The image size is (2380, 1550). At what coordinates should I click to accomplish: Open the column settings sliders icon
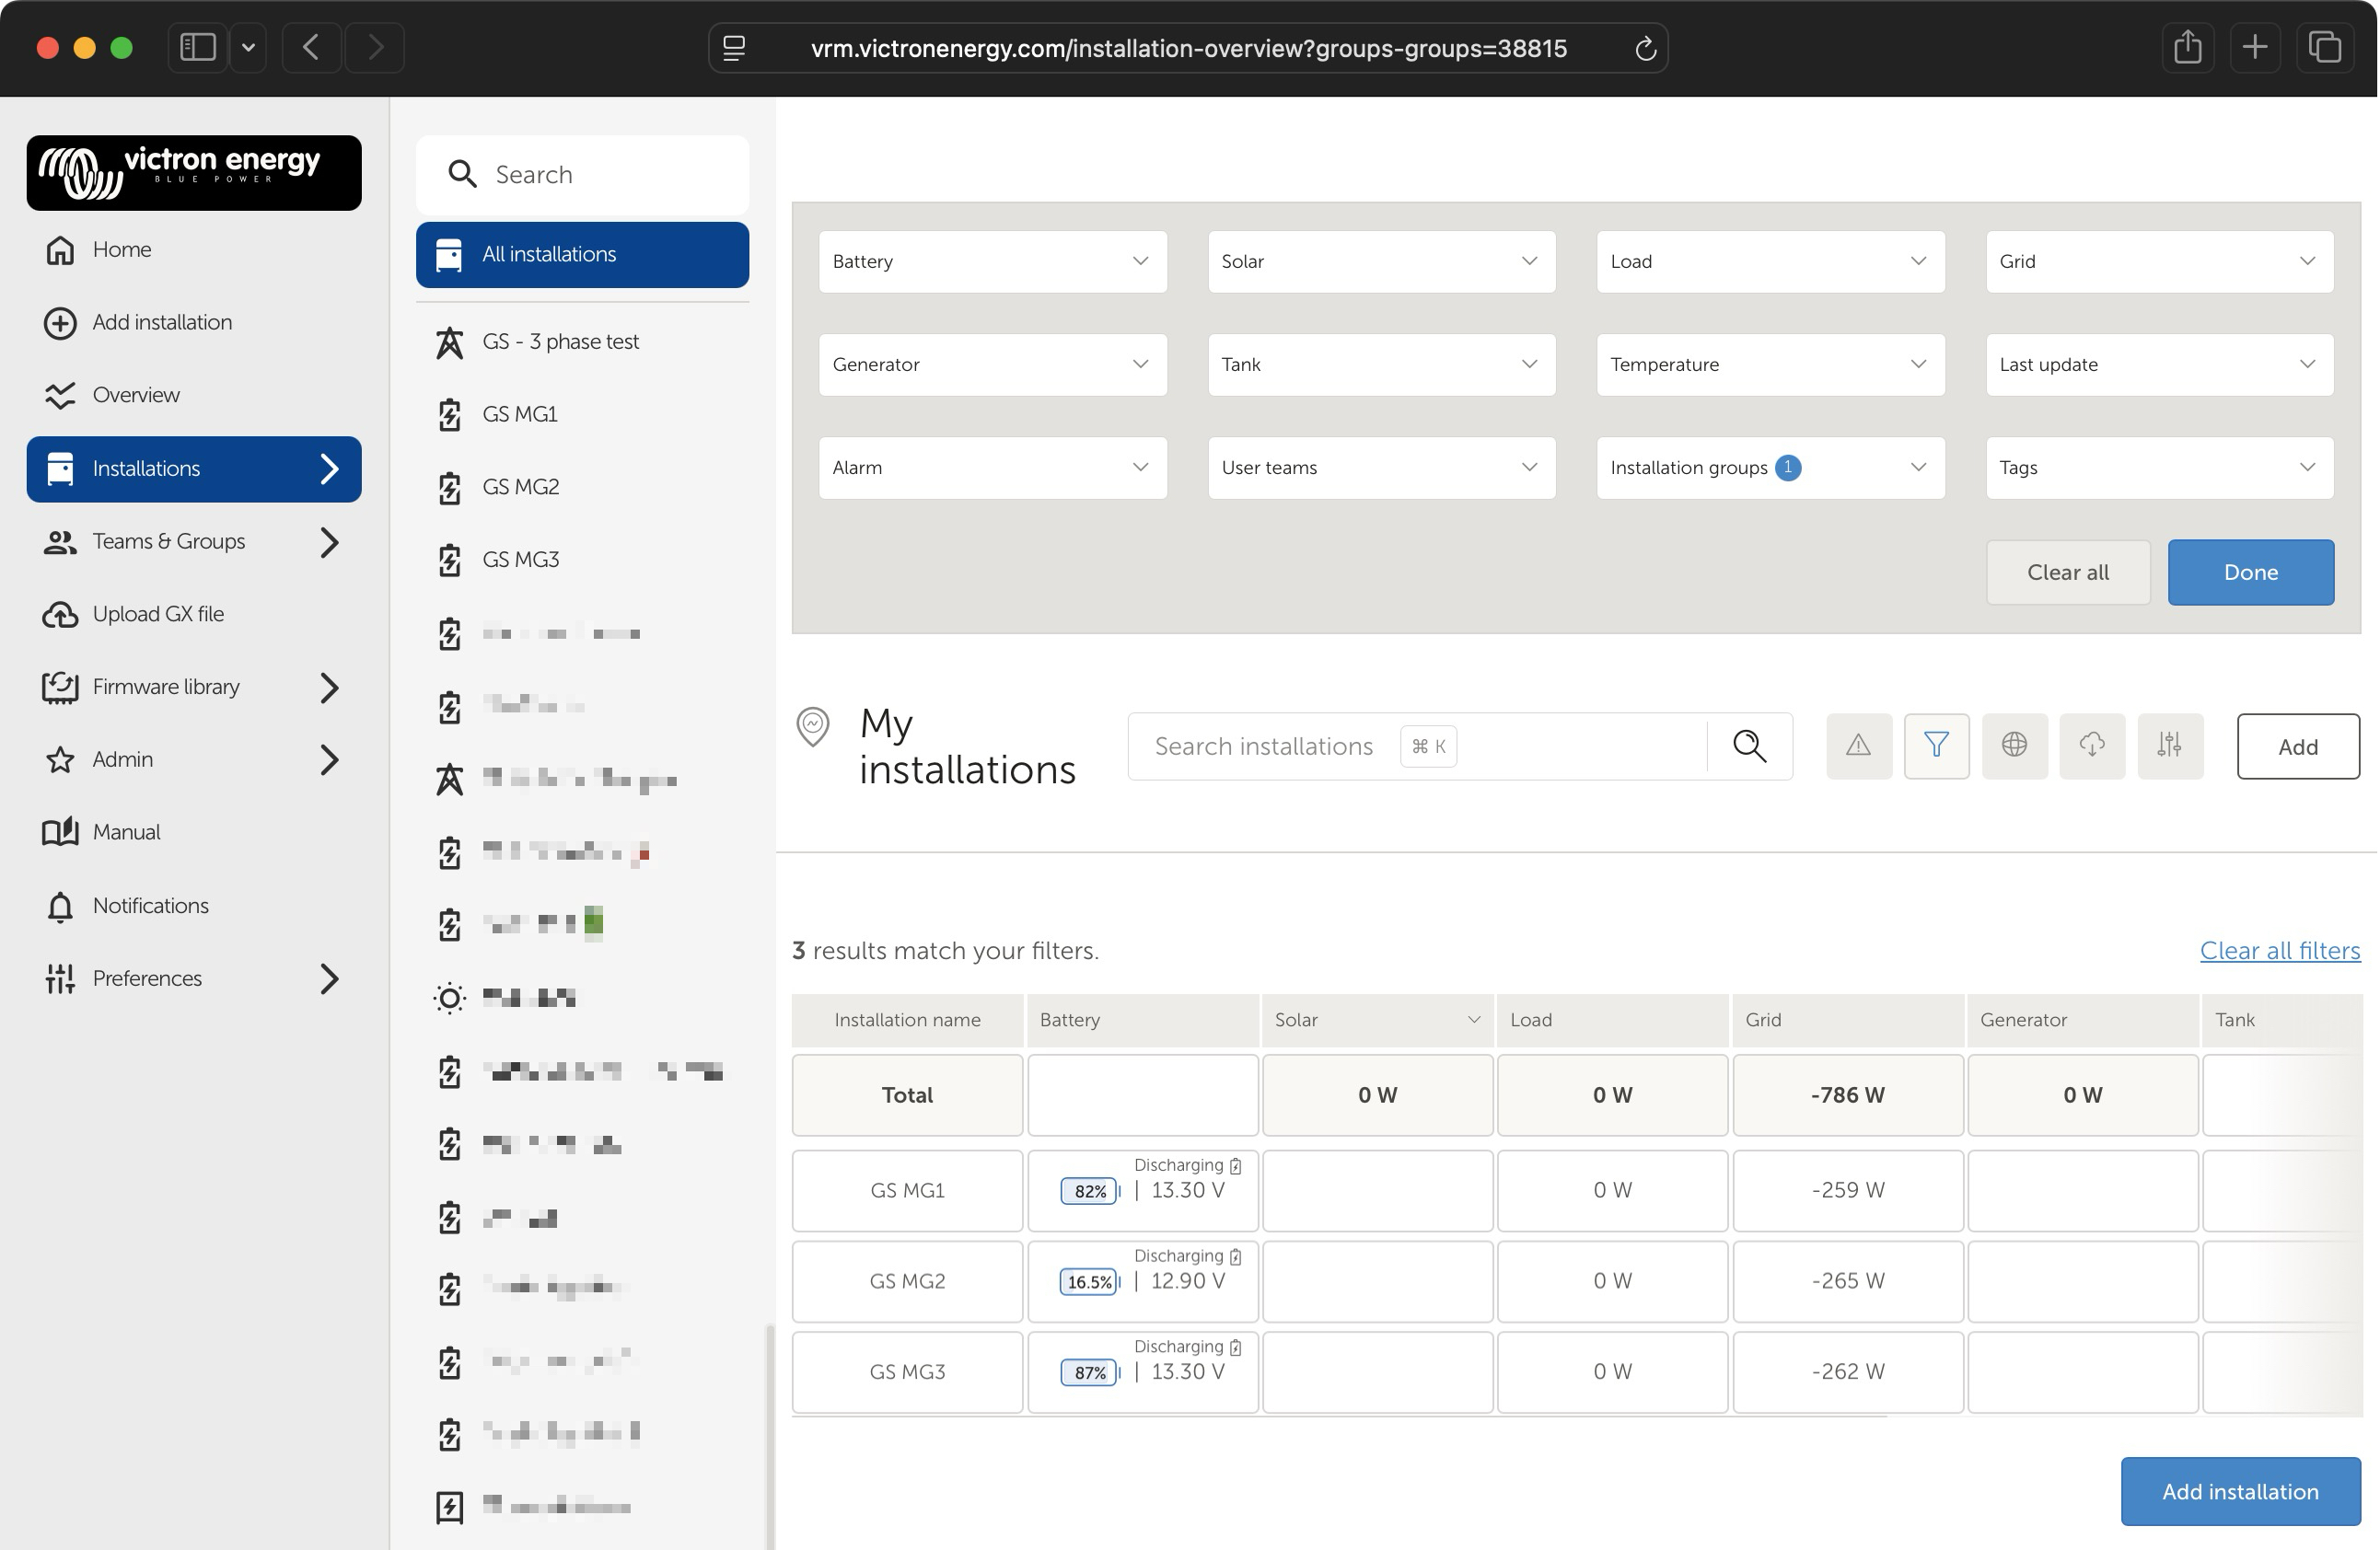(2170, 746)
